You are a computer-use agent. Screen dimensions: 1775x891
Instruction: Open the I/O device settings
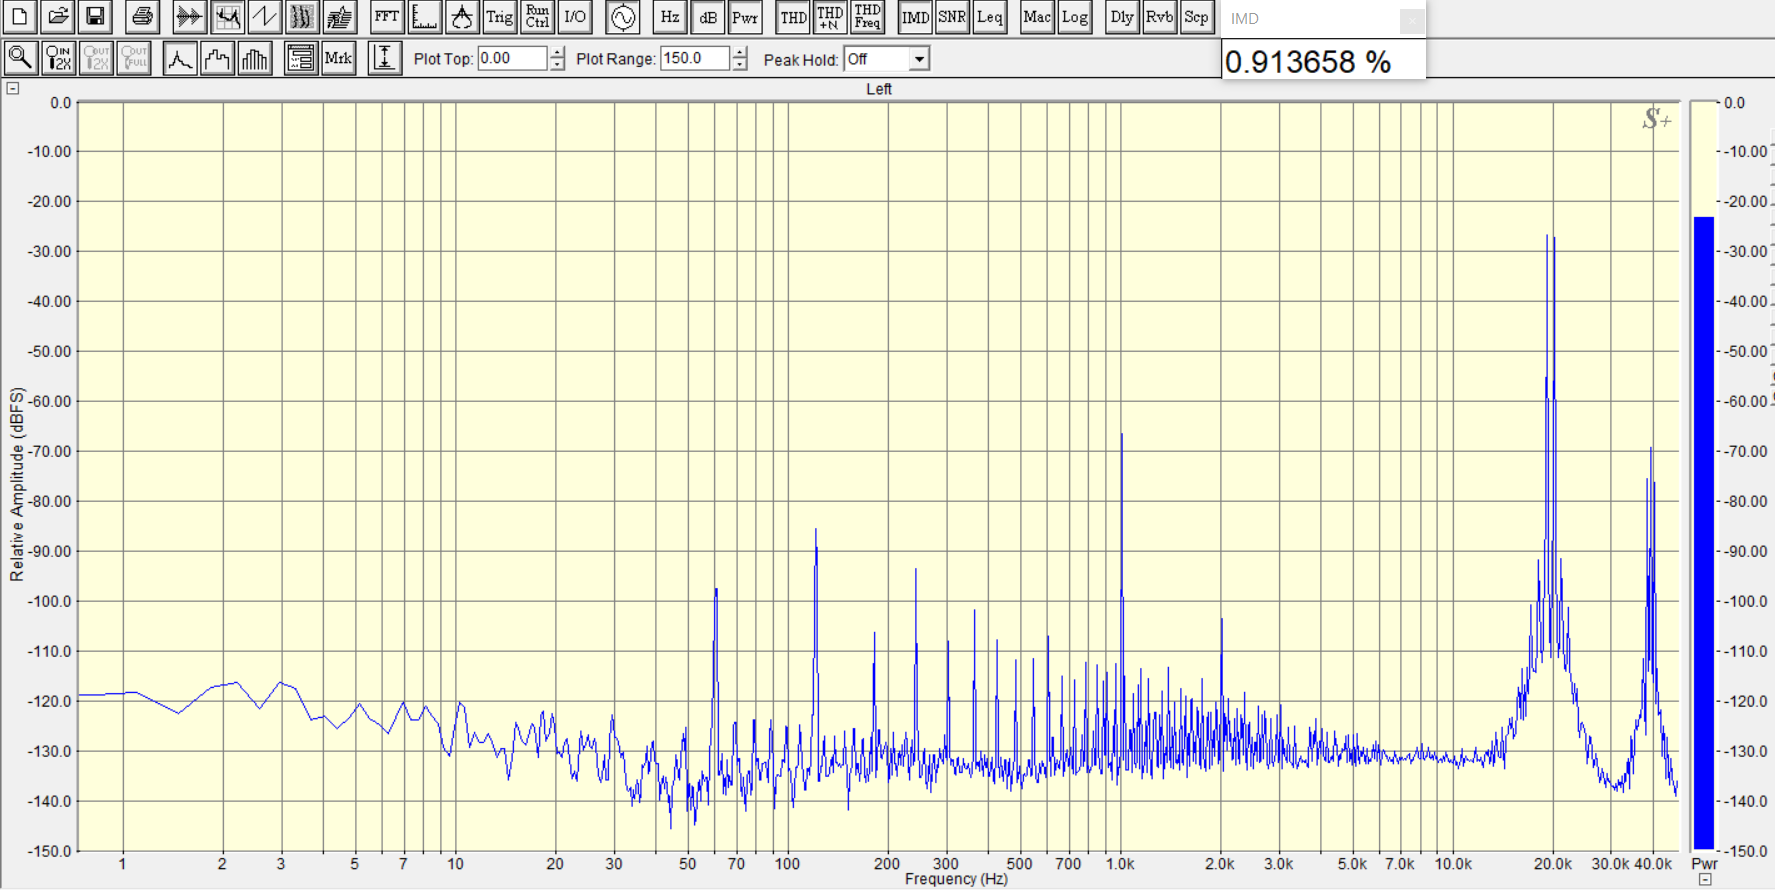575,17
